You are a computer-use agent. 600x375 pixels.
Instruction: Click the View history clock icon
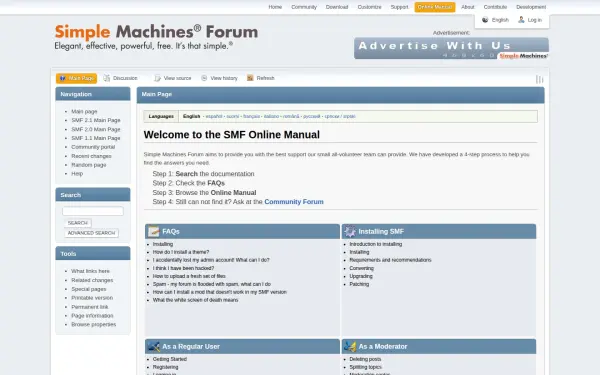click(x=204, y=78)
